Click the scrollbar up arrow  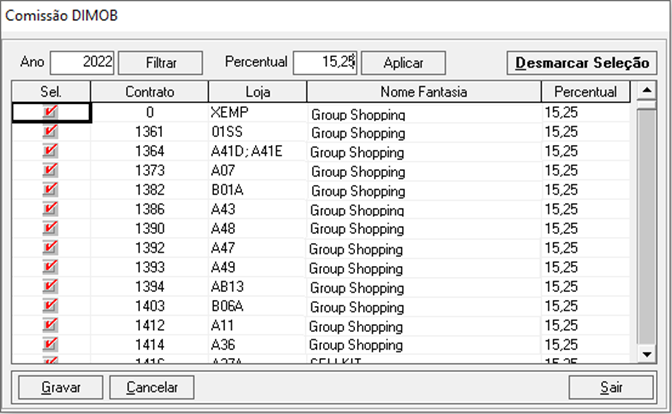[x=647, y=90]
